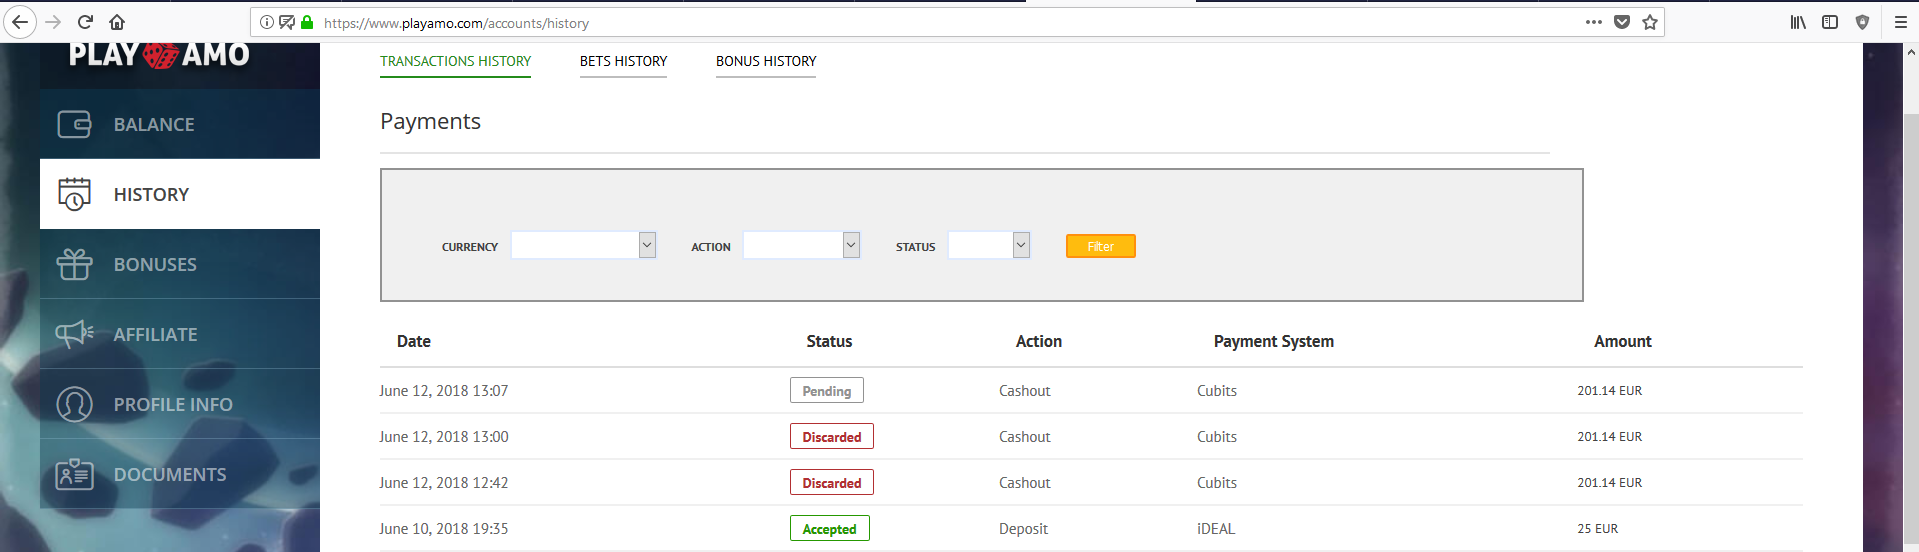The image size is (1919, 552).
Task: Open the Action filter dropdown
Action: [x=801, y=245]
